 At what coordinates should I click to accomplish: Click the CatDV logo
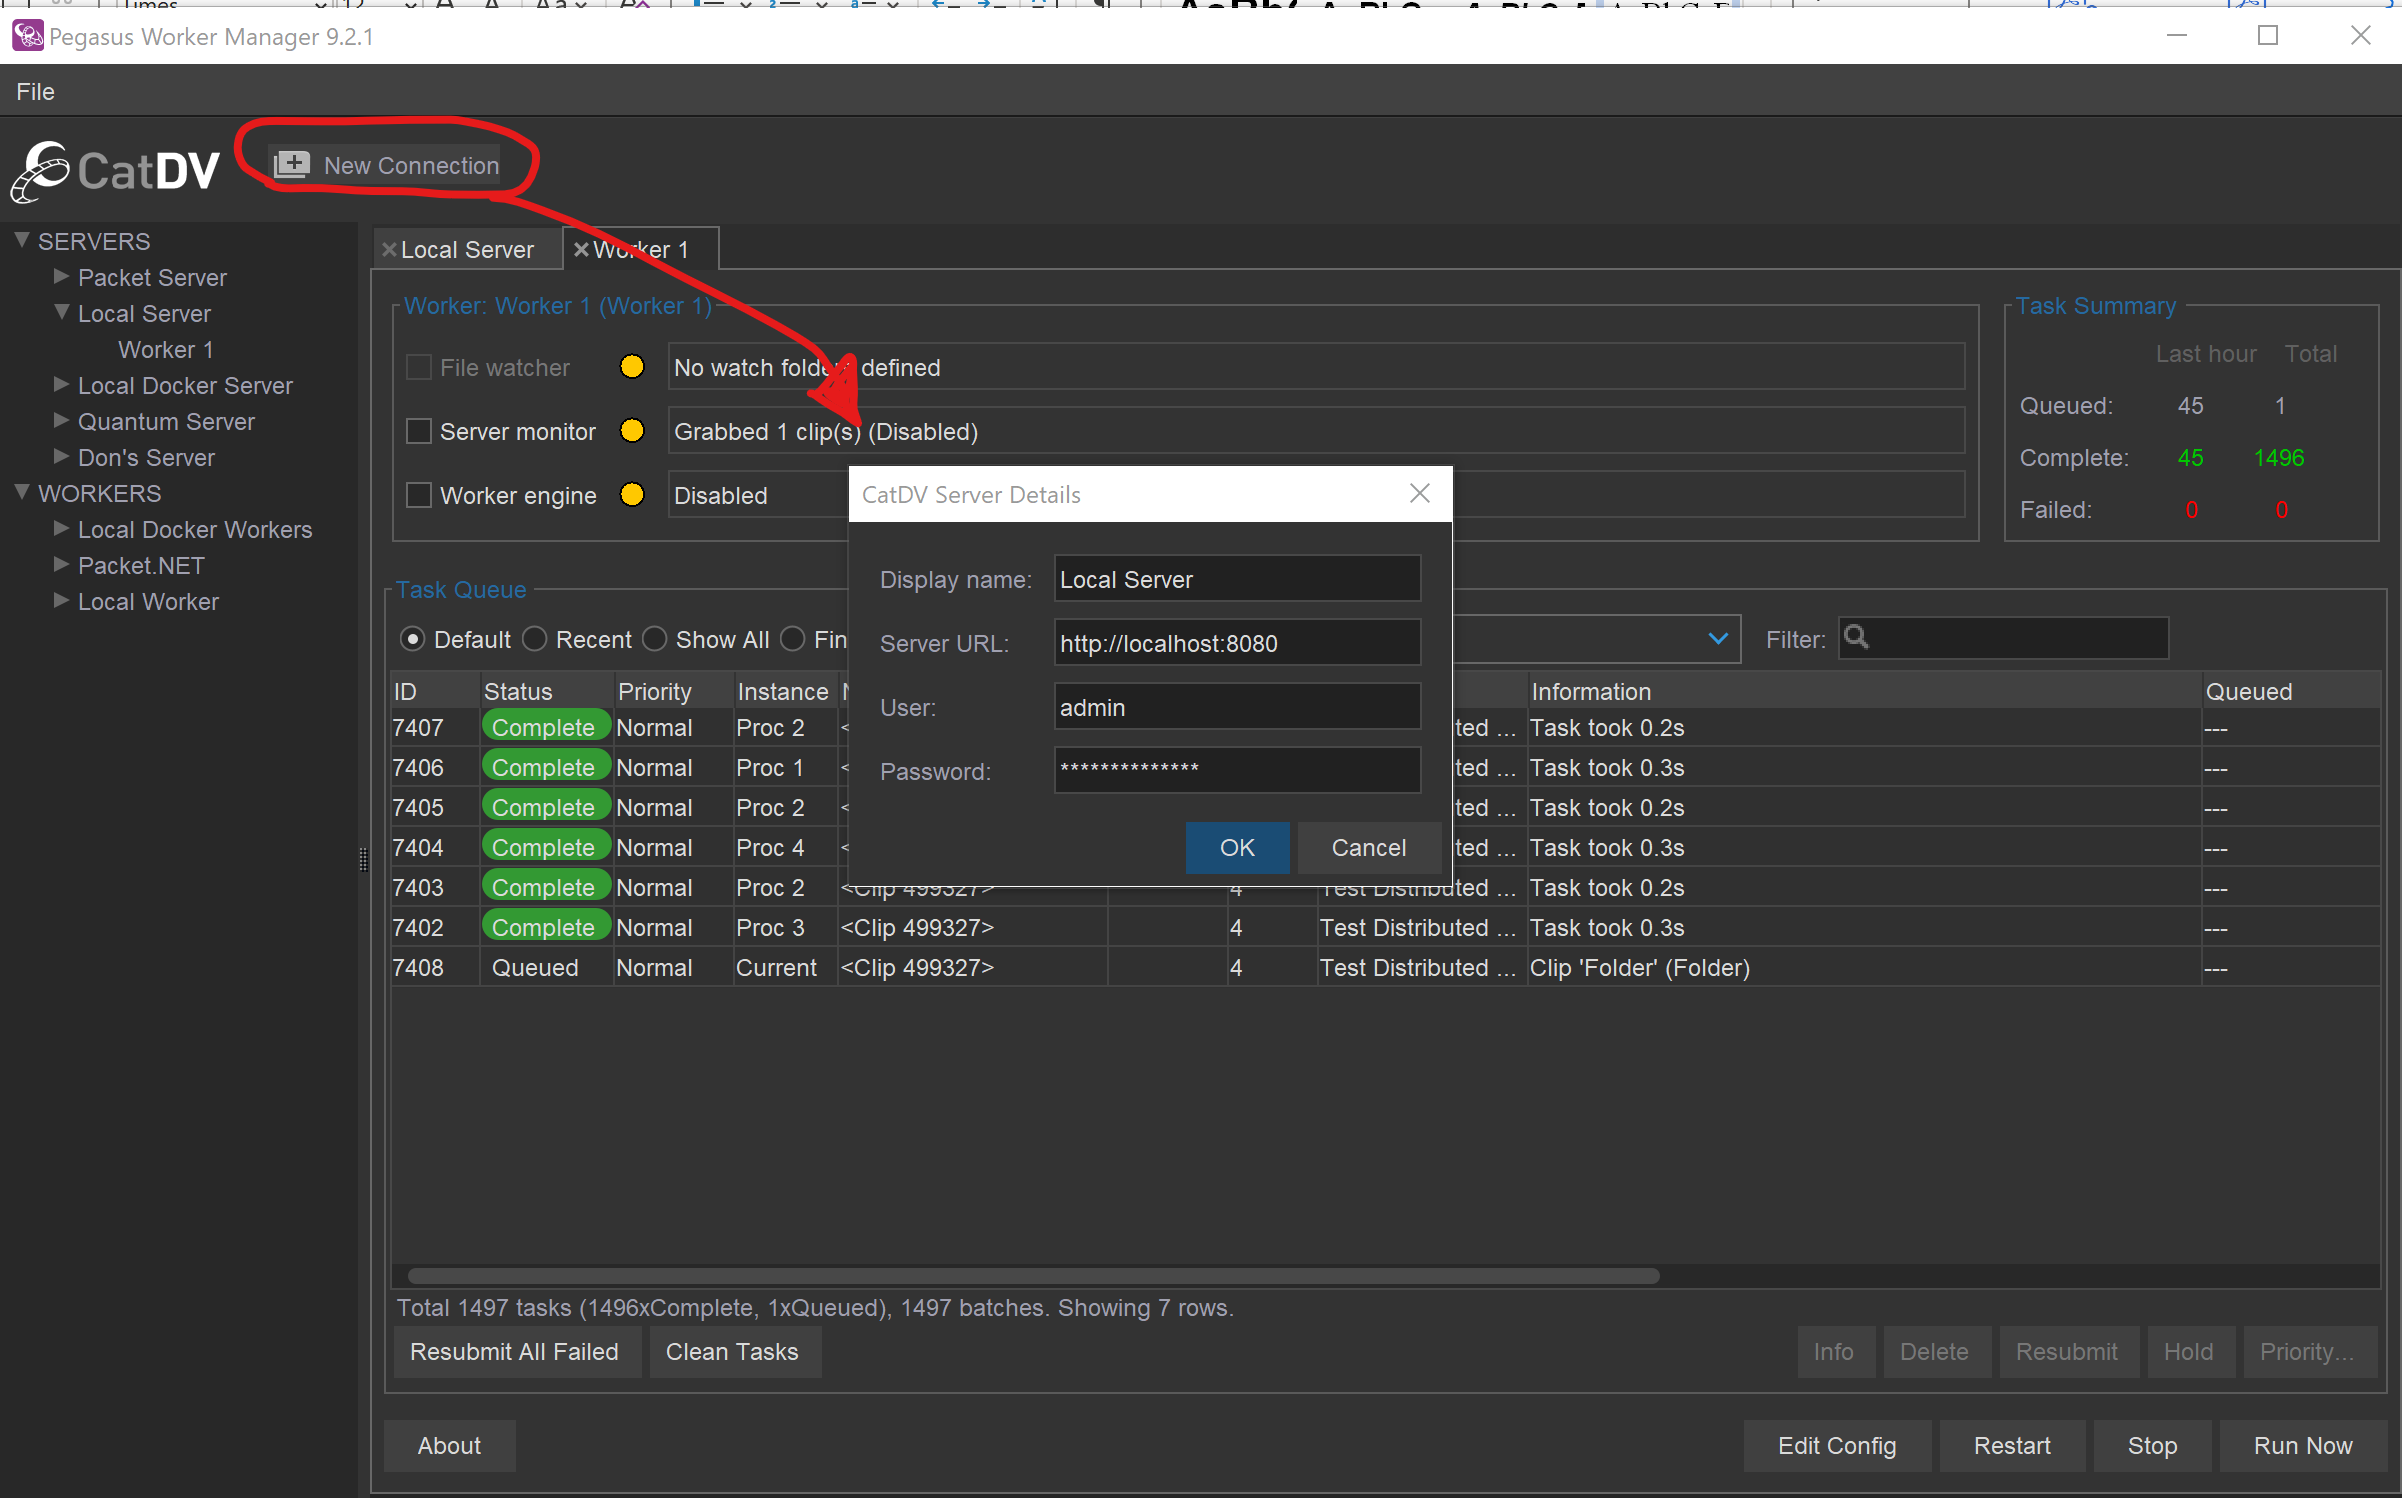coord(115,171)
